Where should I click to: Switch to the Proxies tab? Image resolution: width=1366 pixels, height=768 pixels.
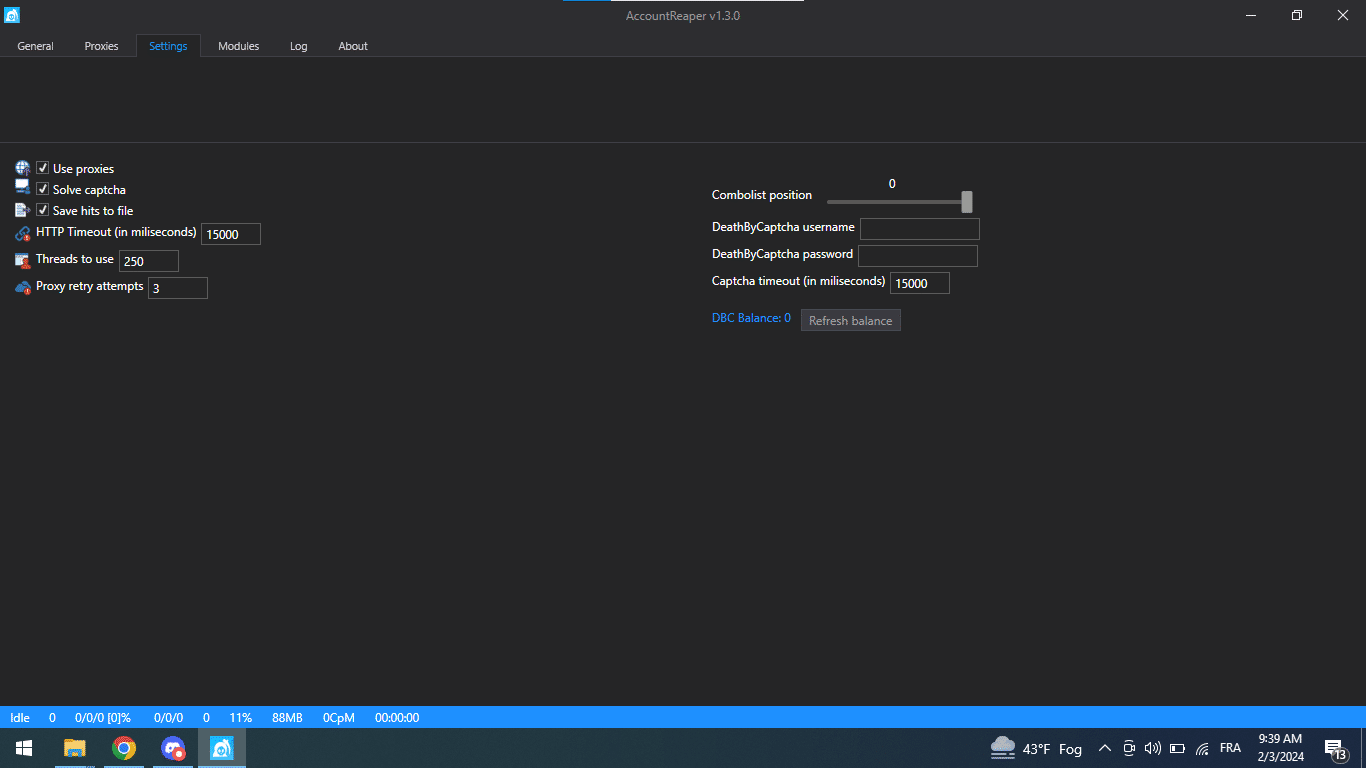point(101,46)
